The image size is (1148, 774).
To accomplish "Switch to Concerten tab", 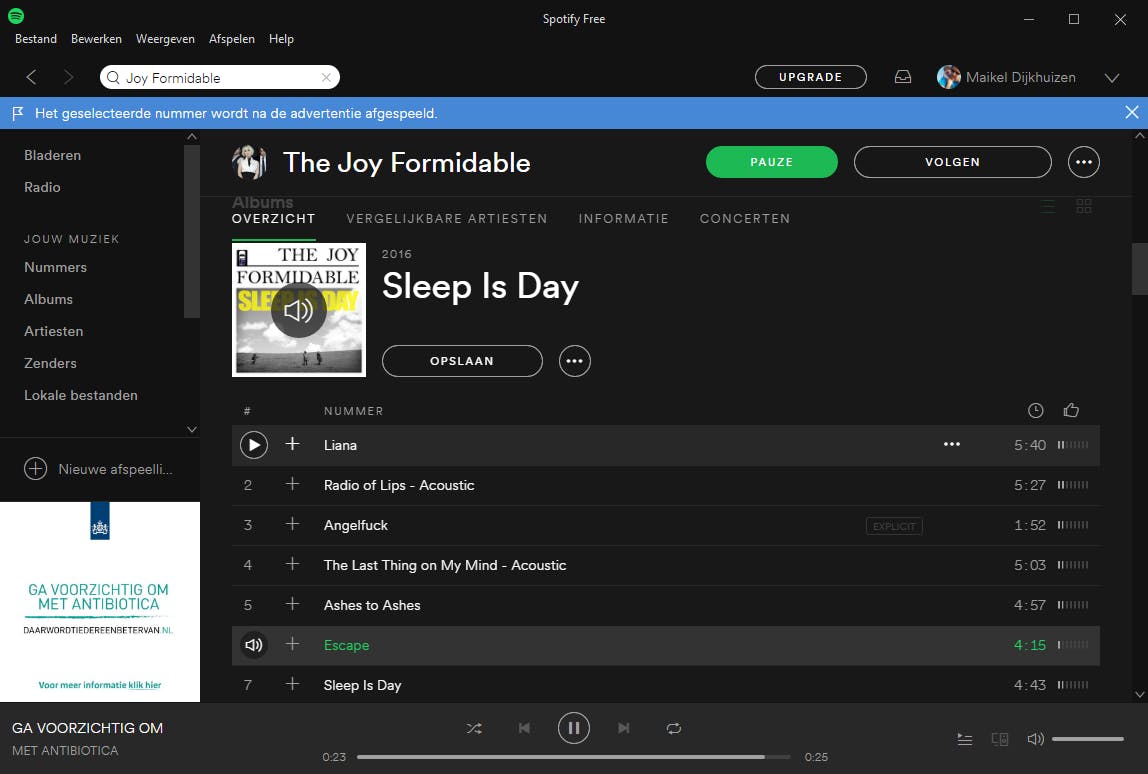I will pos(745,218).
